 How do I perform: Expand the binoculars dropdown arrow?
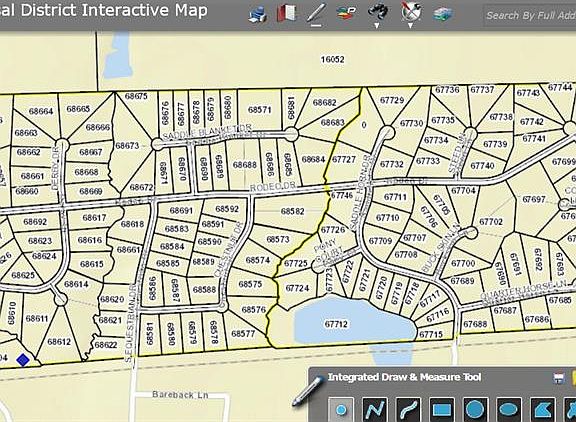tap(377, 26)
